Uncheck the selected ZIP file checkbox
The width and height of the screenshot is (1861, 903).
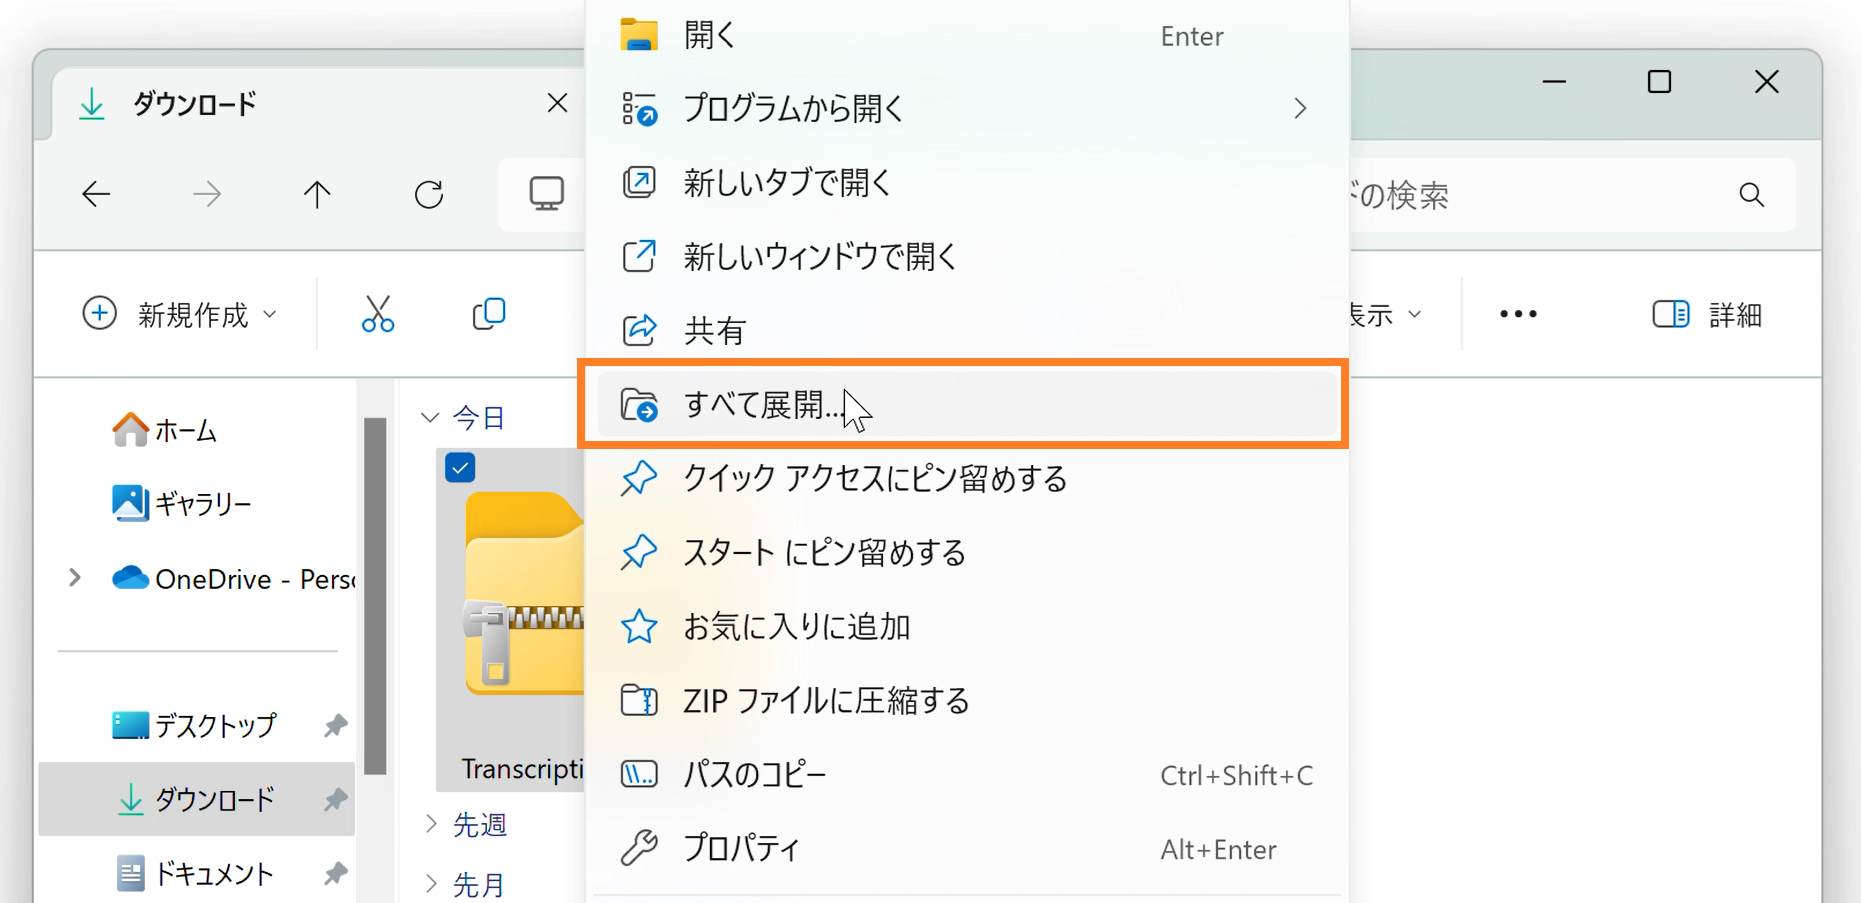point(460,468)
